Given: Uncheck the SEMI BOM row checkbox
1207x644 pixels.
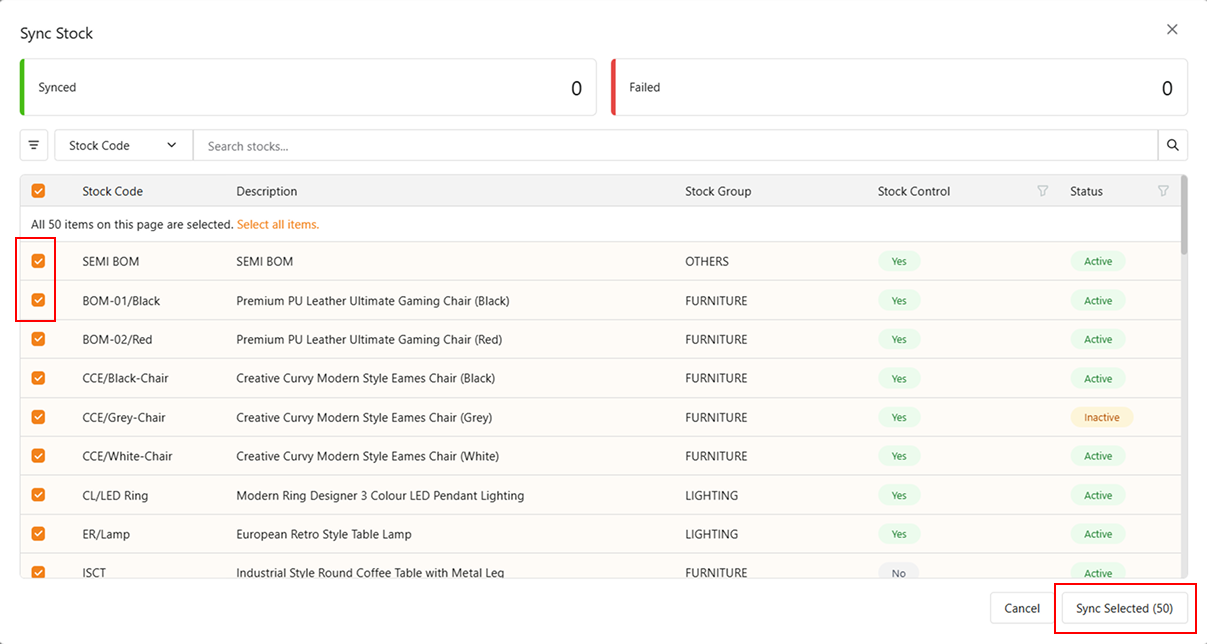Looking at the screenshot, I should 38,261.
